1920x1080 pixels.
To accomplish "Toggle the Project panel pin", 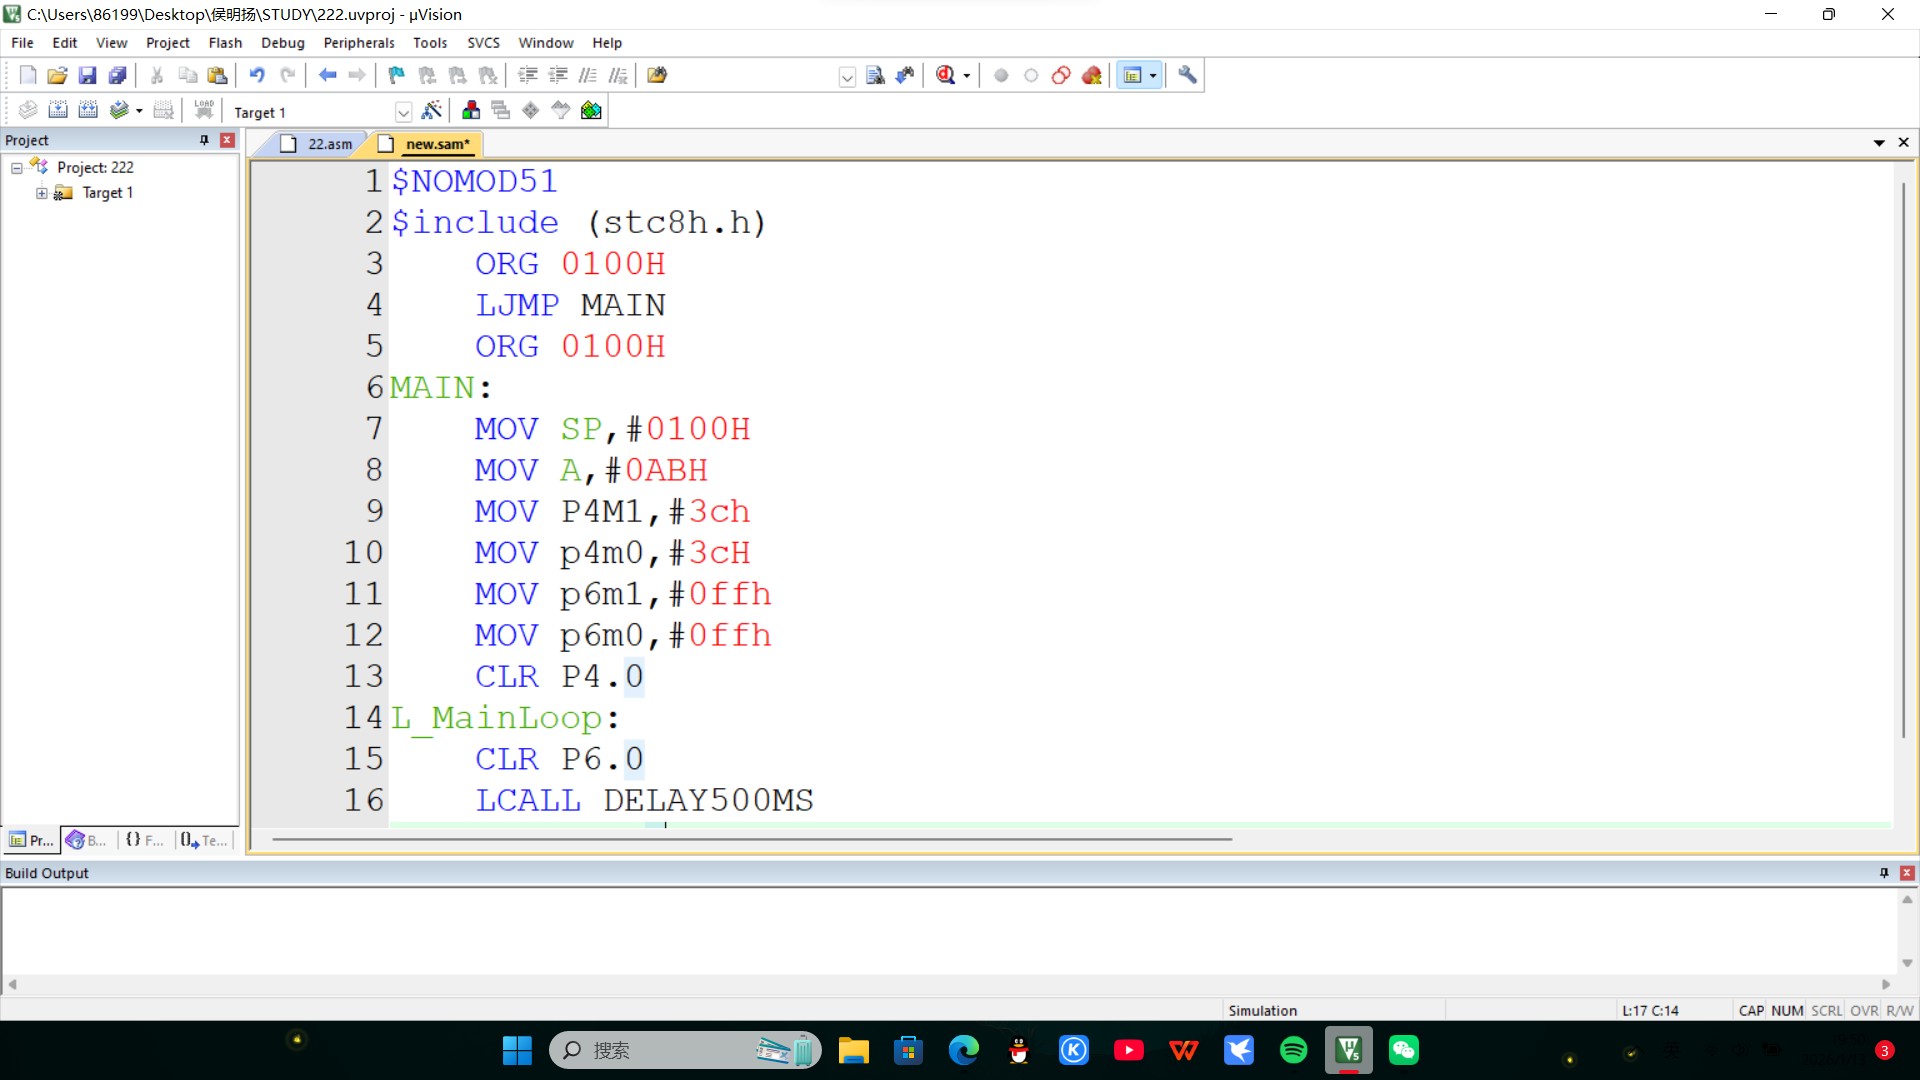I will tap(204, 140).
